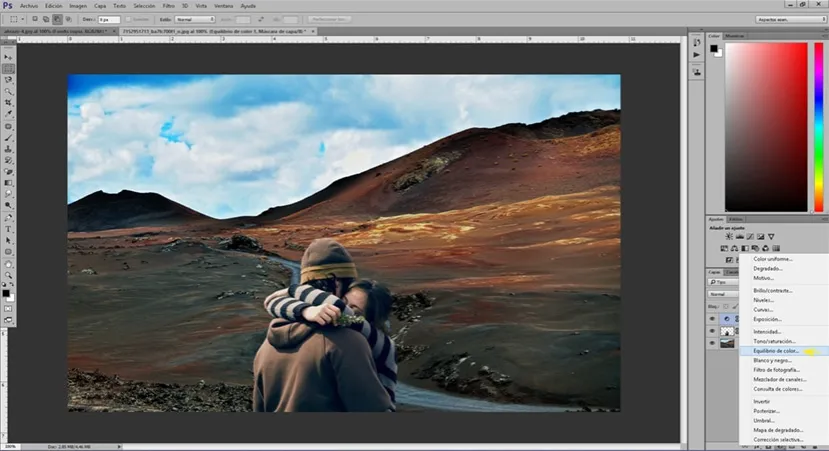
Task: Open the Filtro menu
Action: 167,5
